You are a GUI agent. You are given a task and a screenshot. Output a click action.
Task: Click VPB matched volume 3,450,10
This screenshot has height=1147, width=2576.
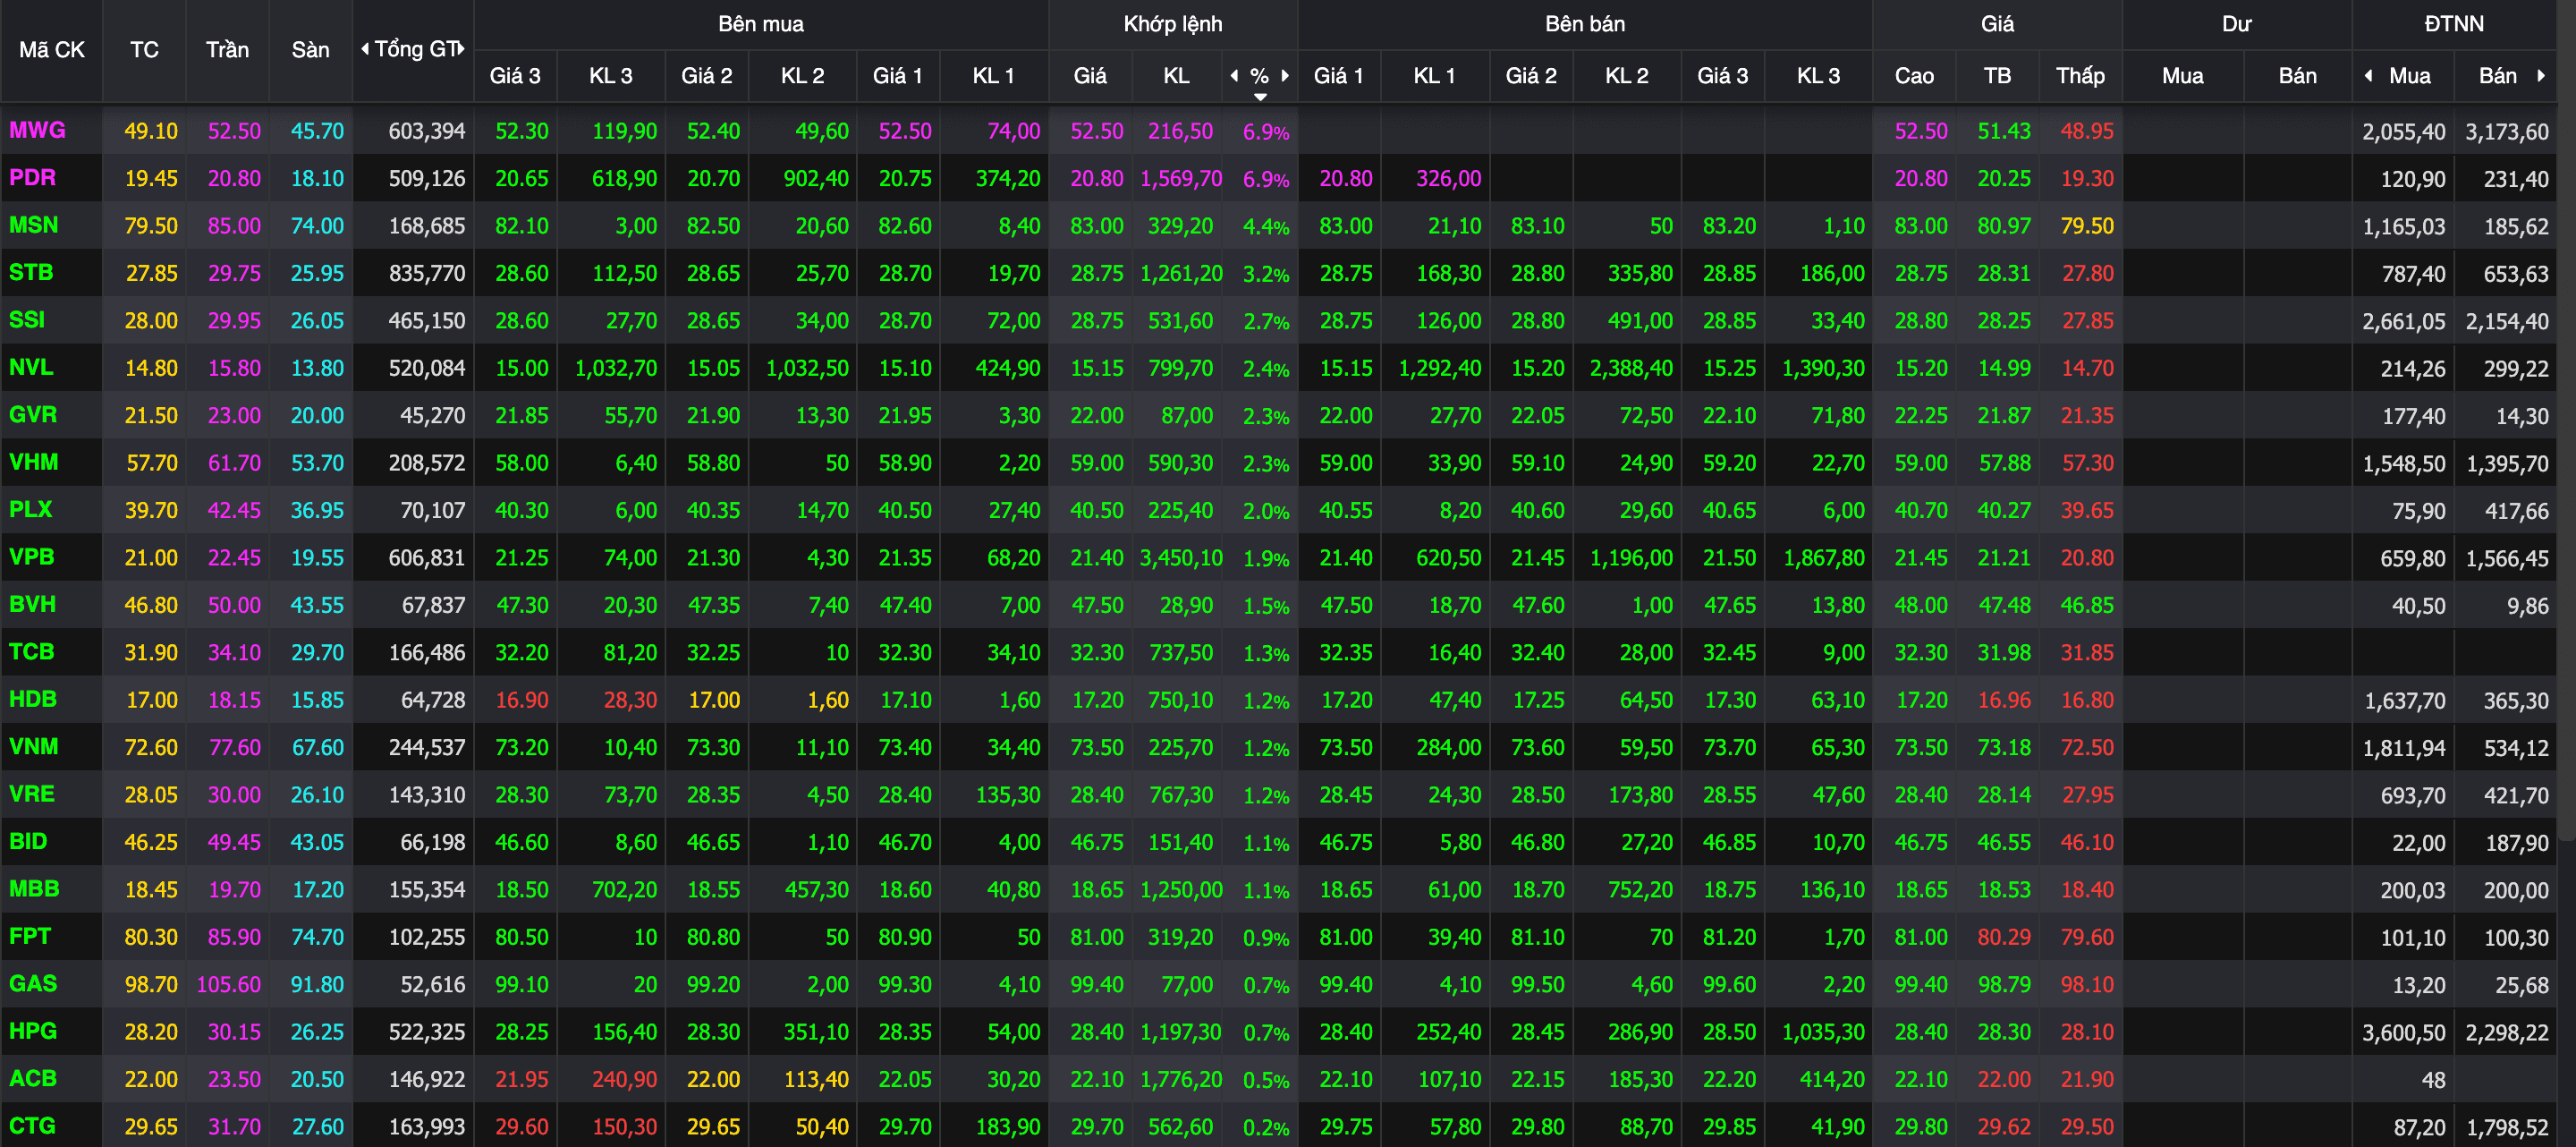1181,558
